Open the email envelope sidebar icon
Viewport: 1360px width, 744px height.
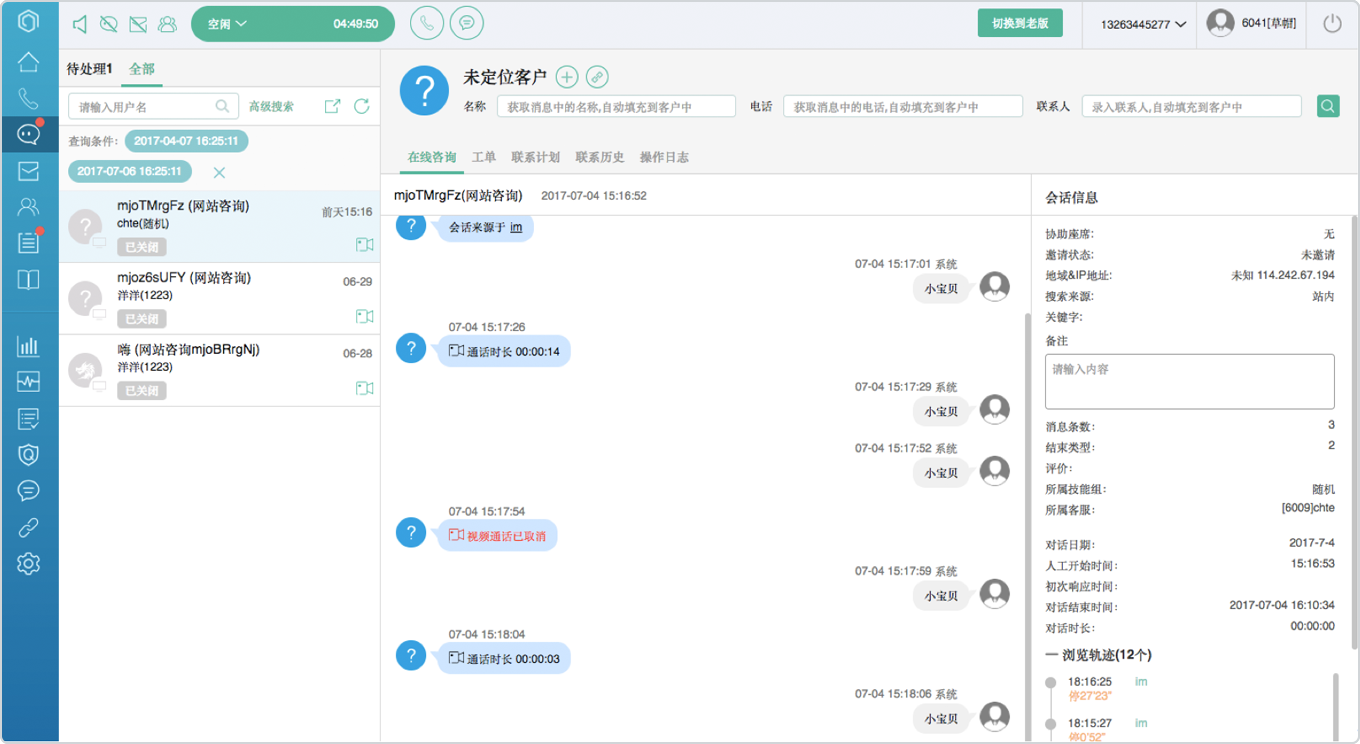pos(28,171)
